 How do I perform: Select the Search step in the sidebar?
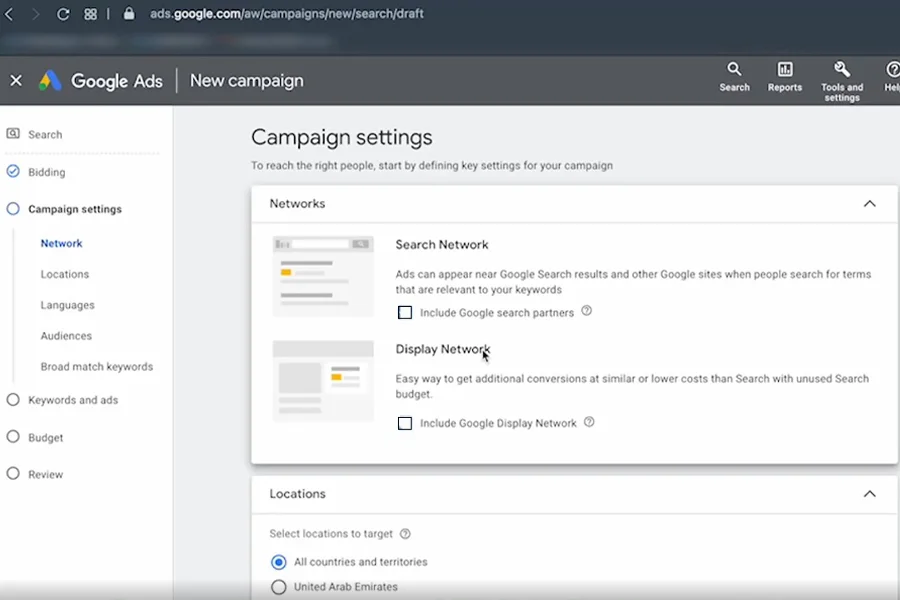[x=45, y=134]
